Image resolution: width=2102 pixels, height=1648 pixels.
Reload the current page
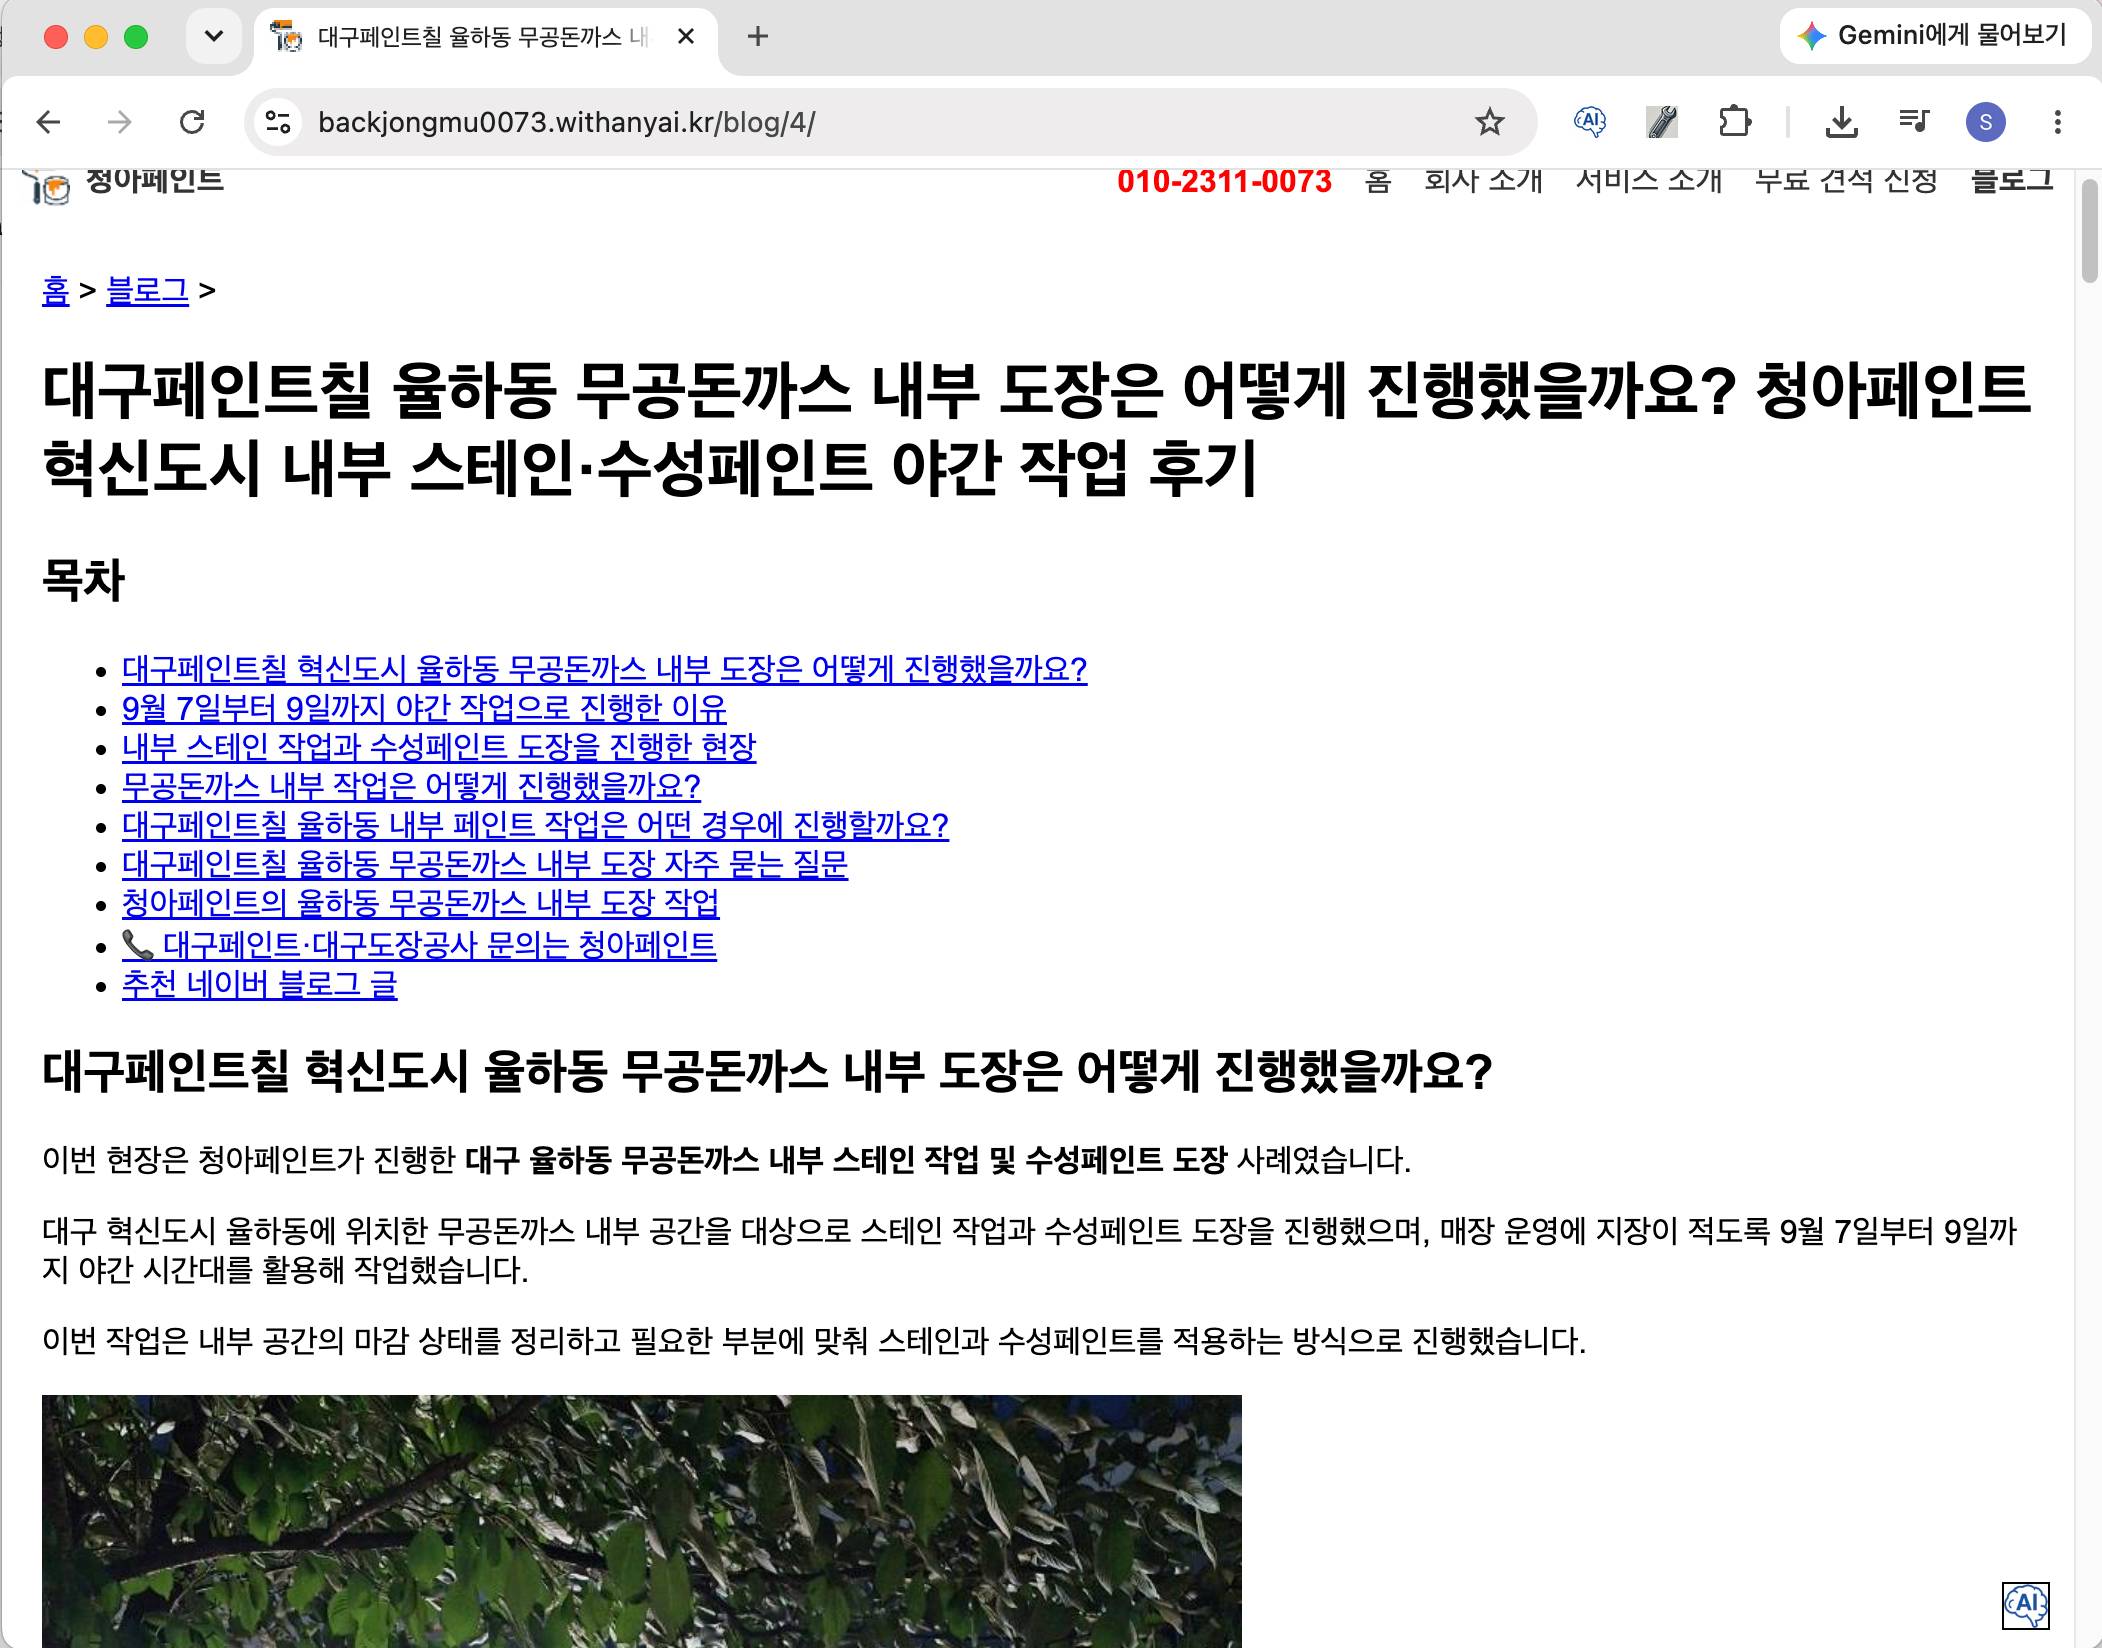coord(192,122)
